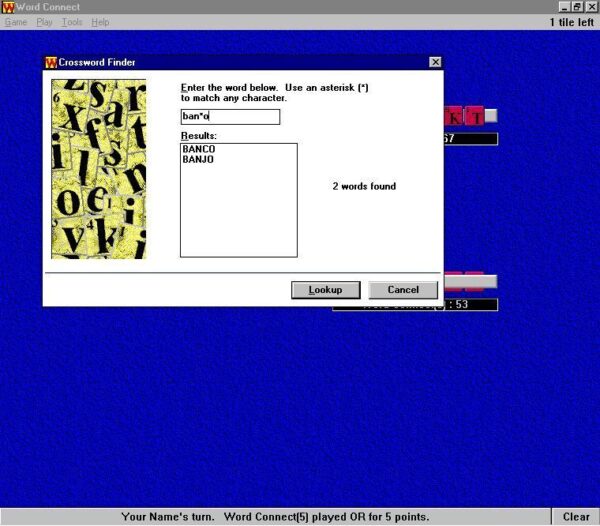This screenshot has width=600, height=526.
Task: Click the gray blank tile beside T
Action: 491,116
